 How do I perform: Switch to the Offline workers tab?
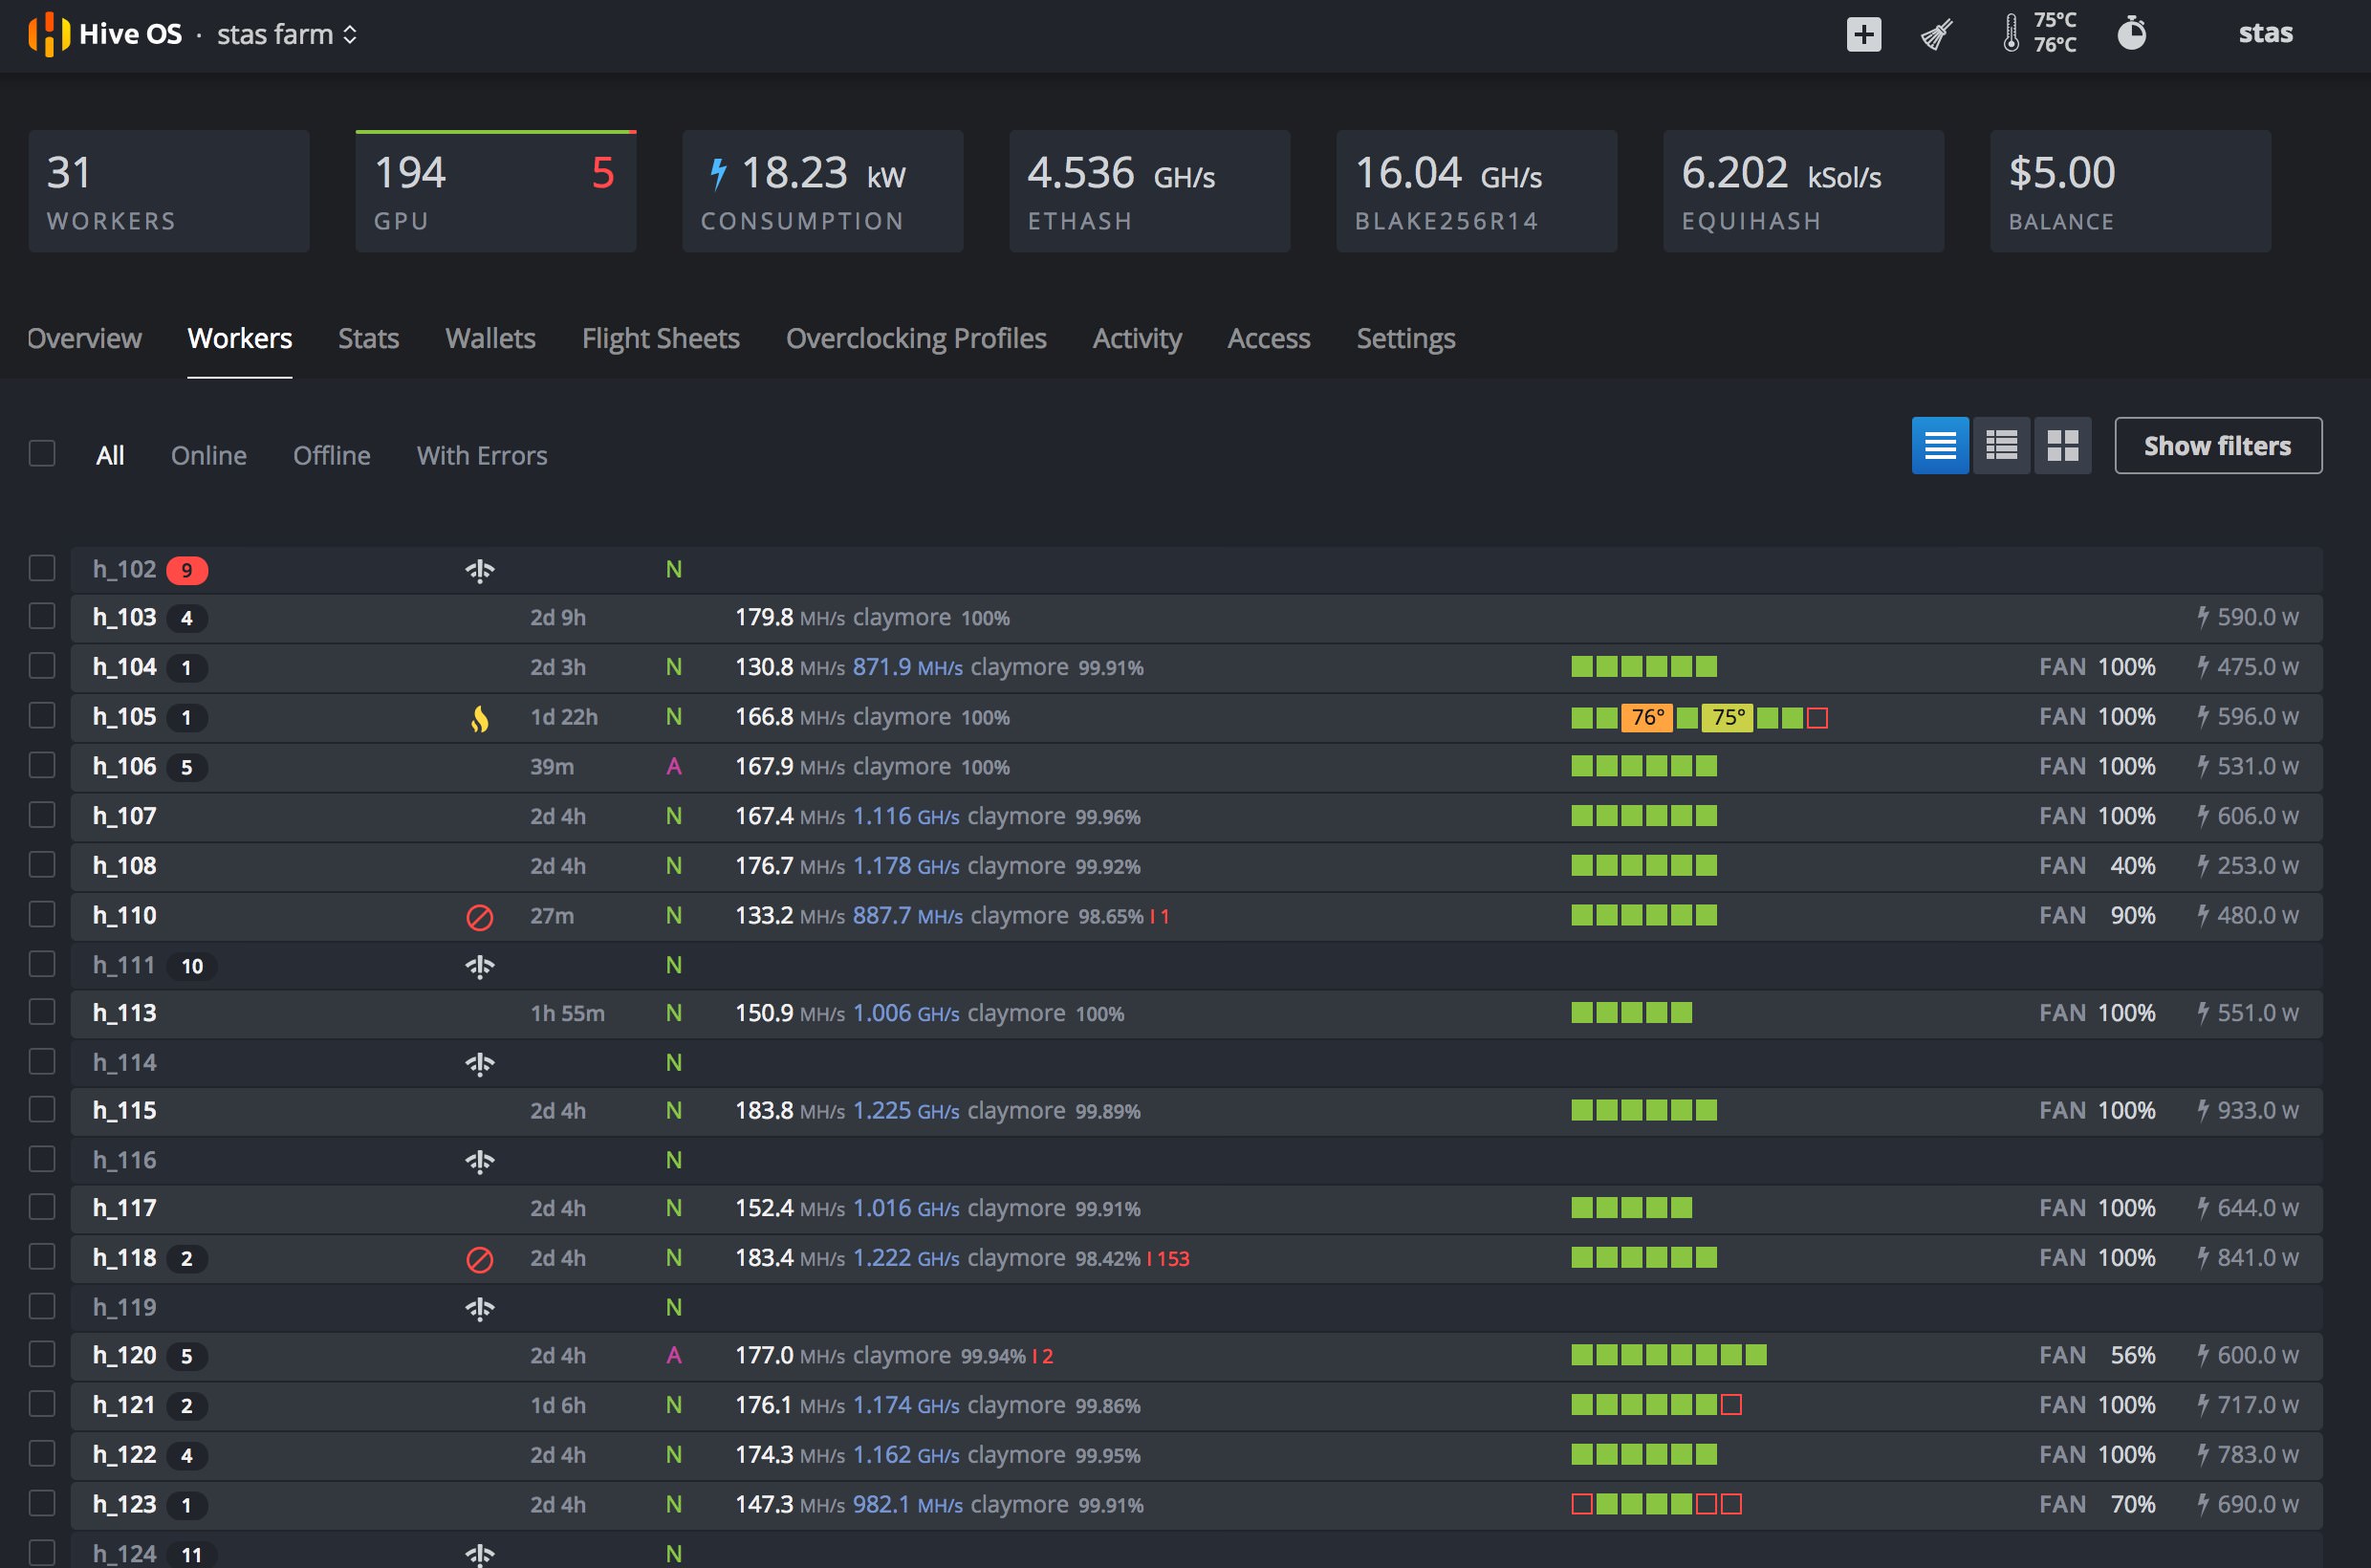point(331,453)
